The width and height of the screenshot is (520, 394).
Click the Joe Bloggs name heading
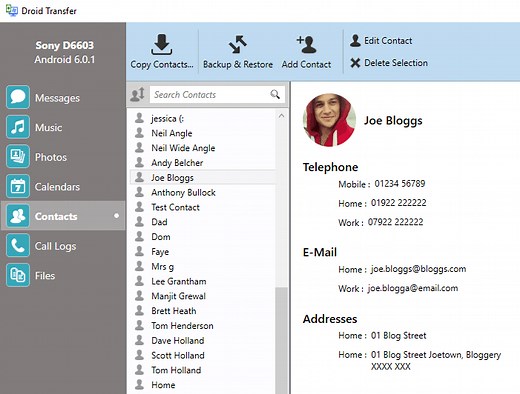pyautogui.click(x=393, y=121)
